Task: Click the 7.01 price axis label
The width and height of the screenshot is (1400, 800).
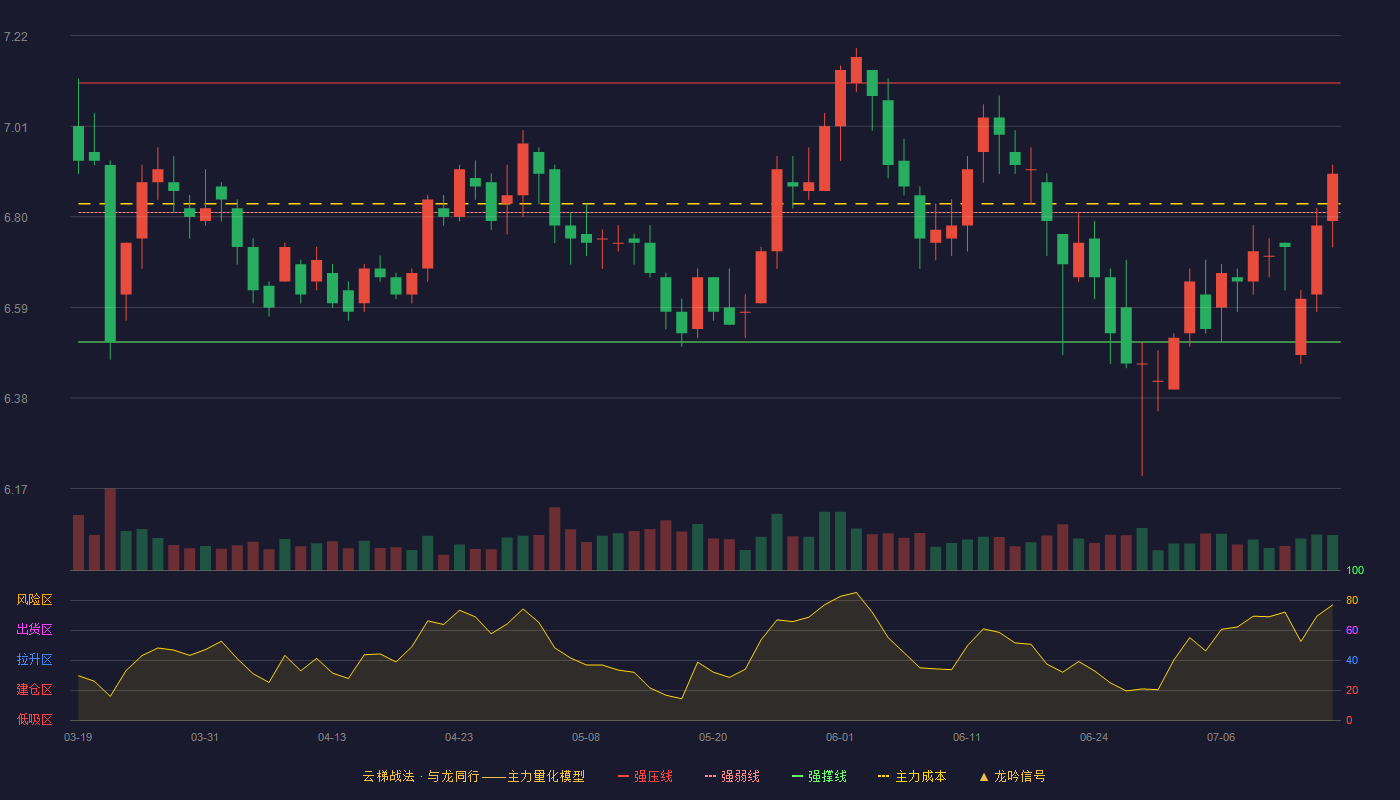Action: coord(16,127)
